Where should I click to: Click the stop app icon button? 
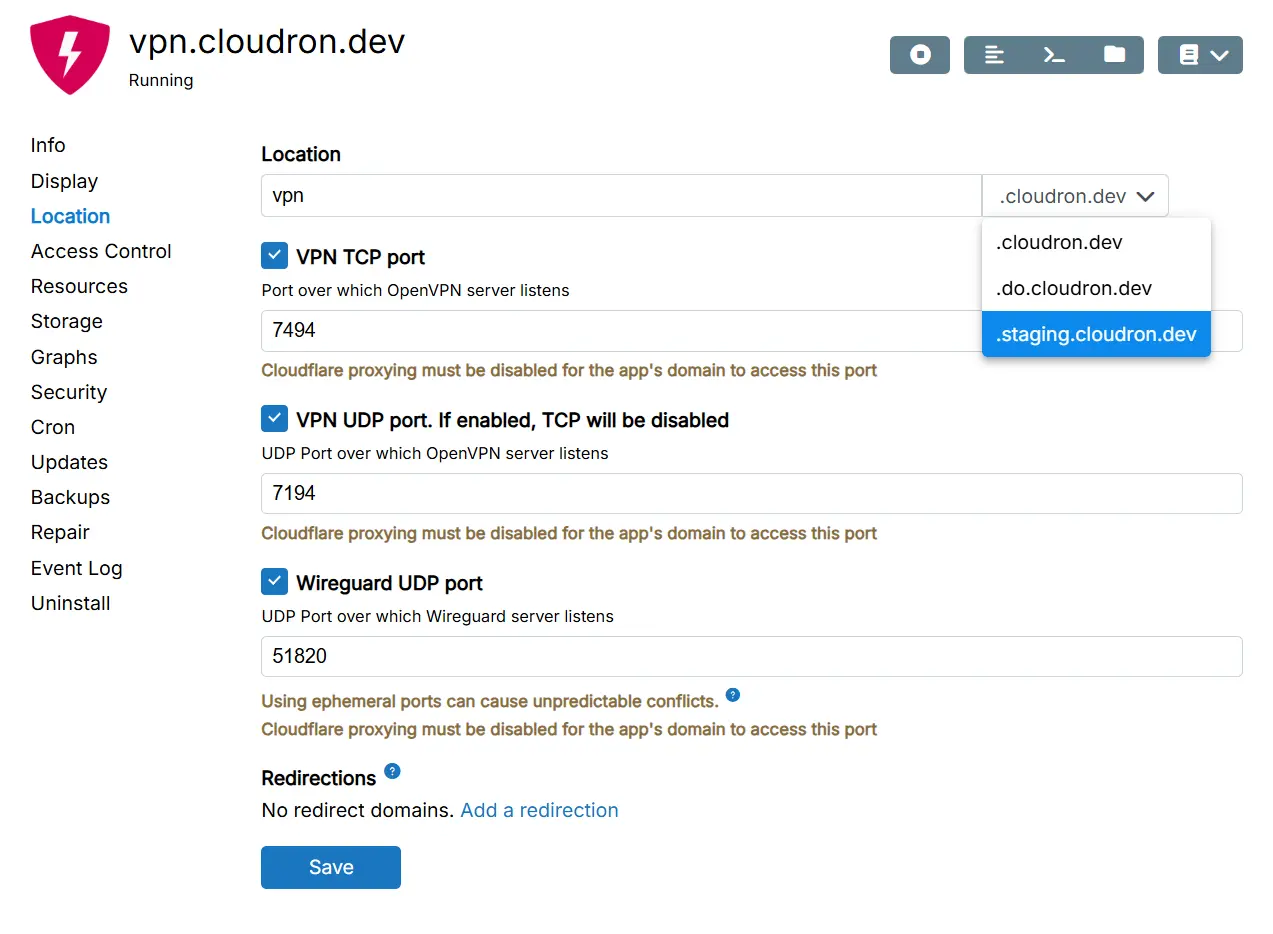coord(919,55)
